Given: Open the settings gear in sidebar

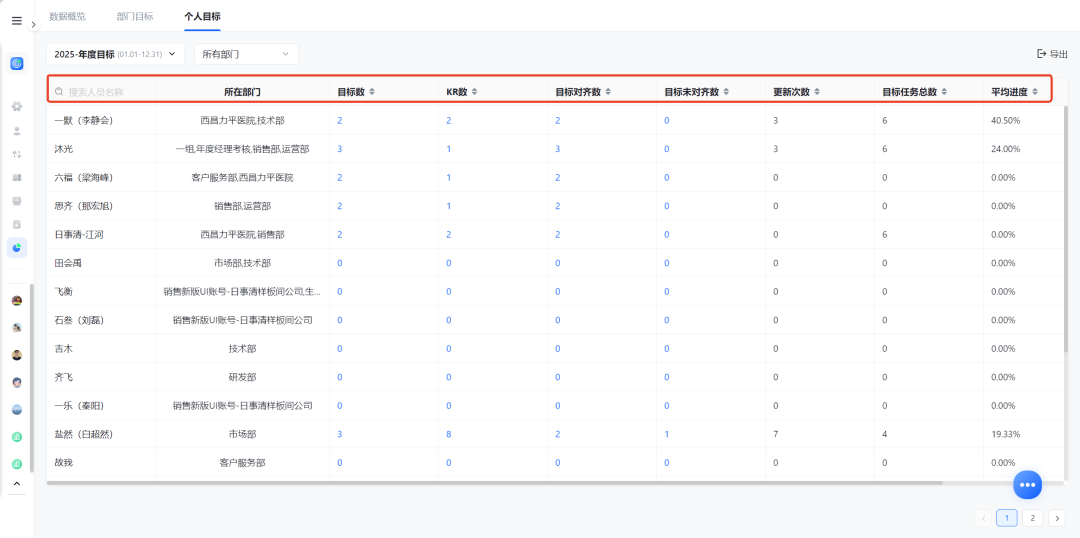Looking at the screenshot, I should click(17, 107).
